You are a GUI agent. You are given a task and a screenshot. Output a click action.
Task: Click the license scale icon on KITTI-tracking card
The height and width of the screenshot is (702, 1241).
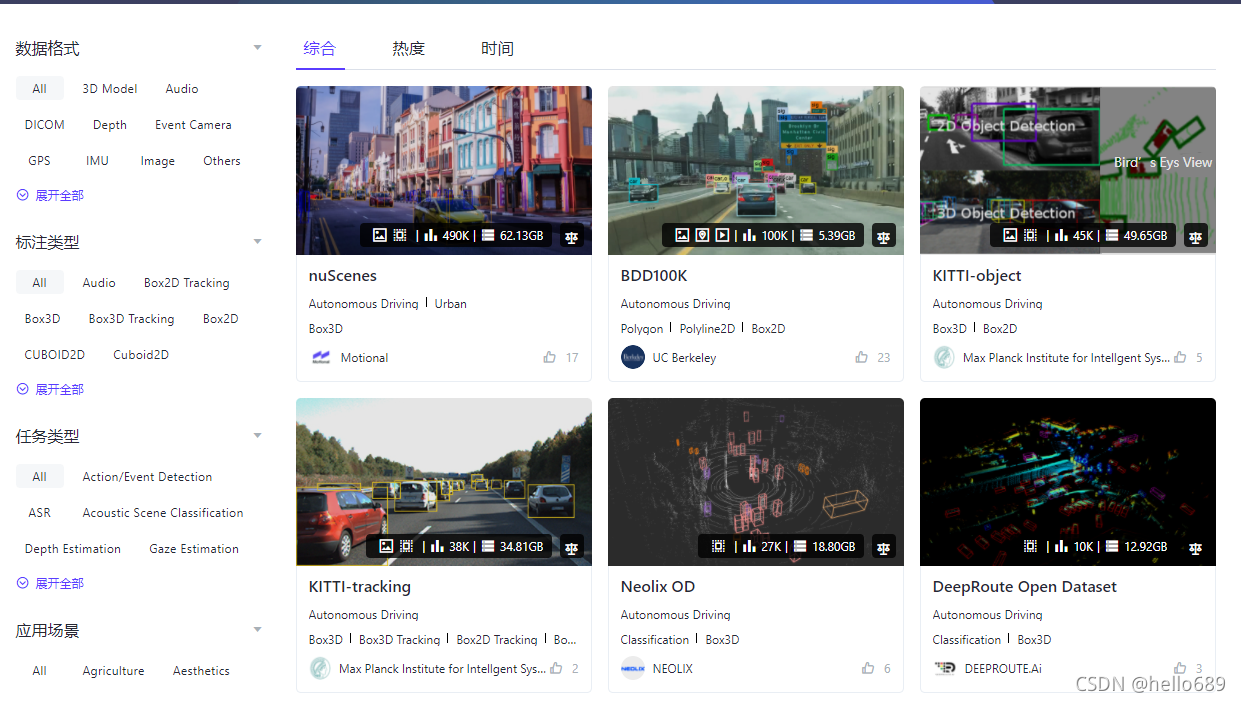click(x=572, y=548)
